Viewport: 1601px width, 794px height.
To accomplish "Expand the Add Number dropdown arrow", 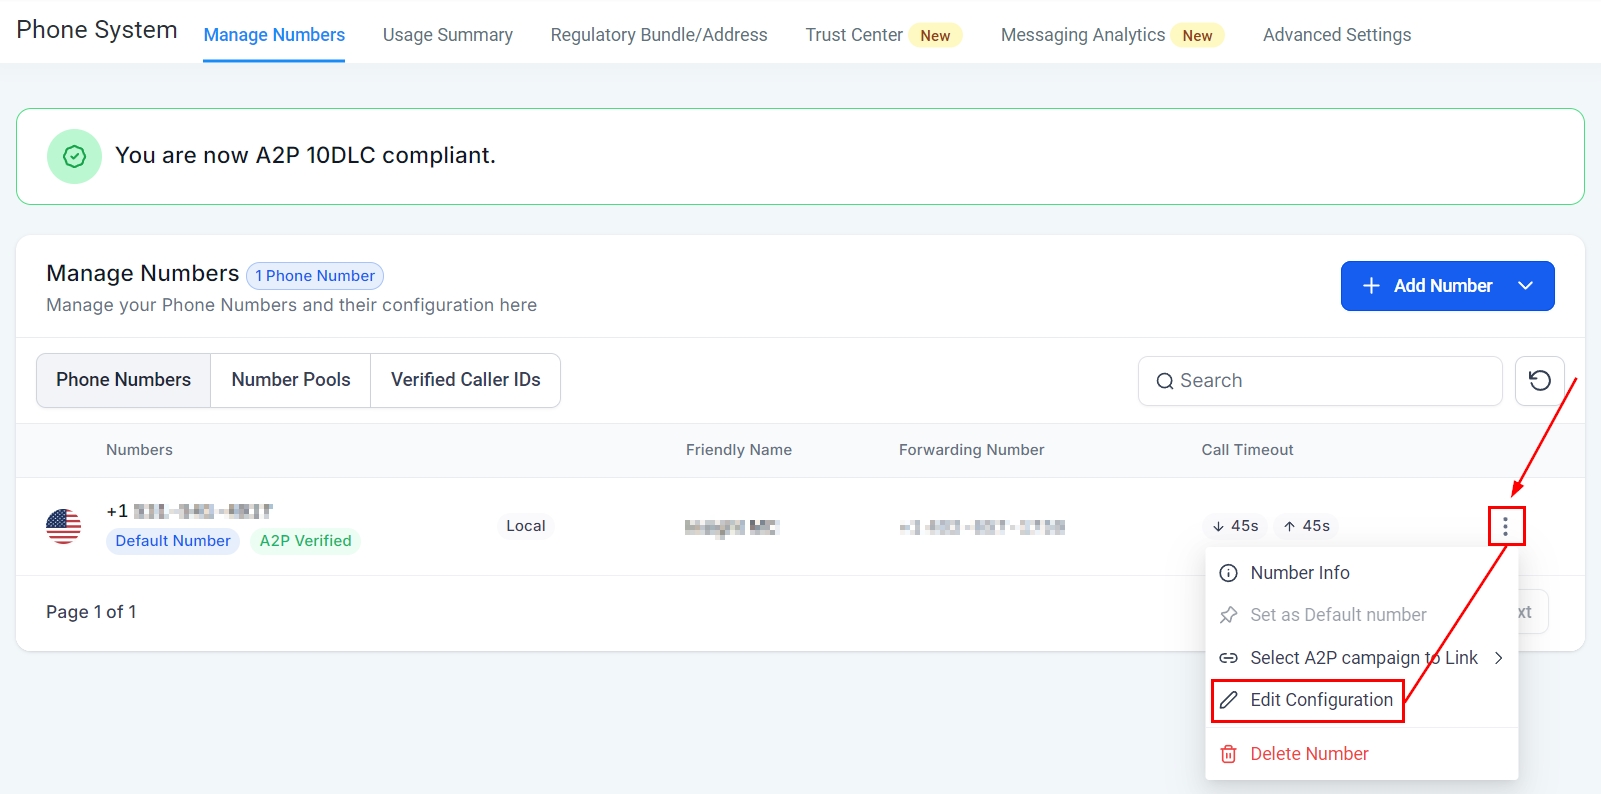I will 1525,286.
